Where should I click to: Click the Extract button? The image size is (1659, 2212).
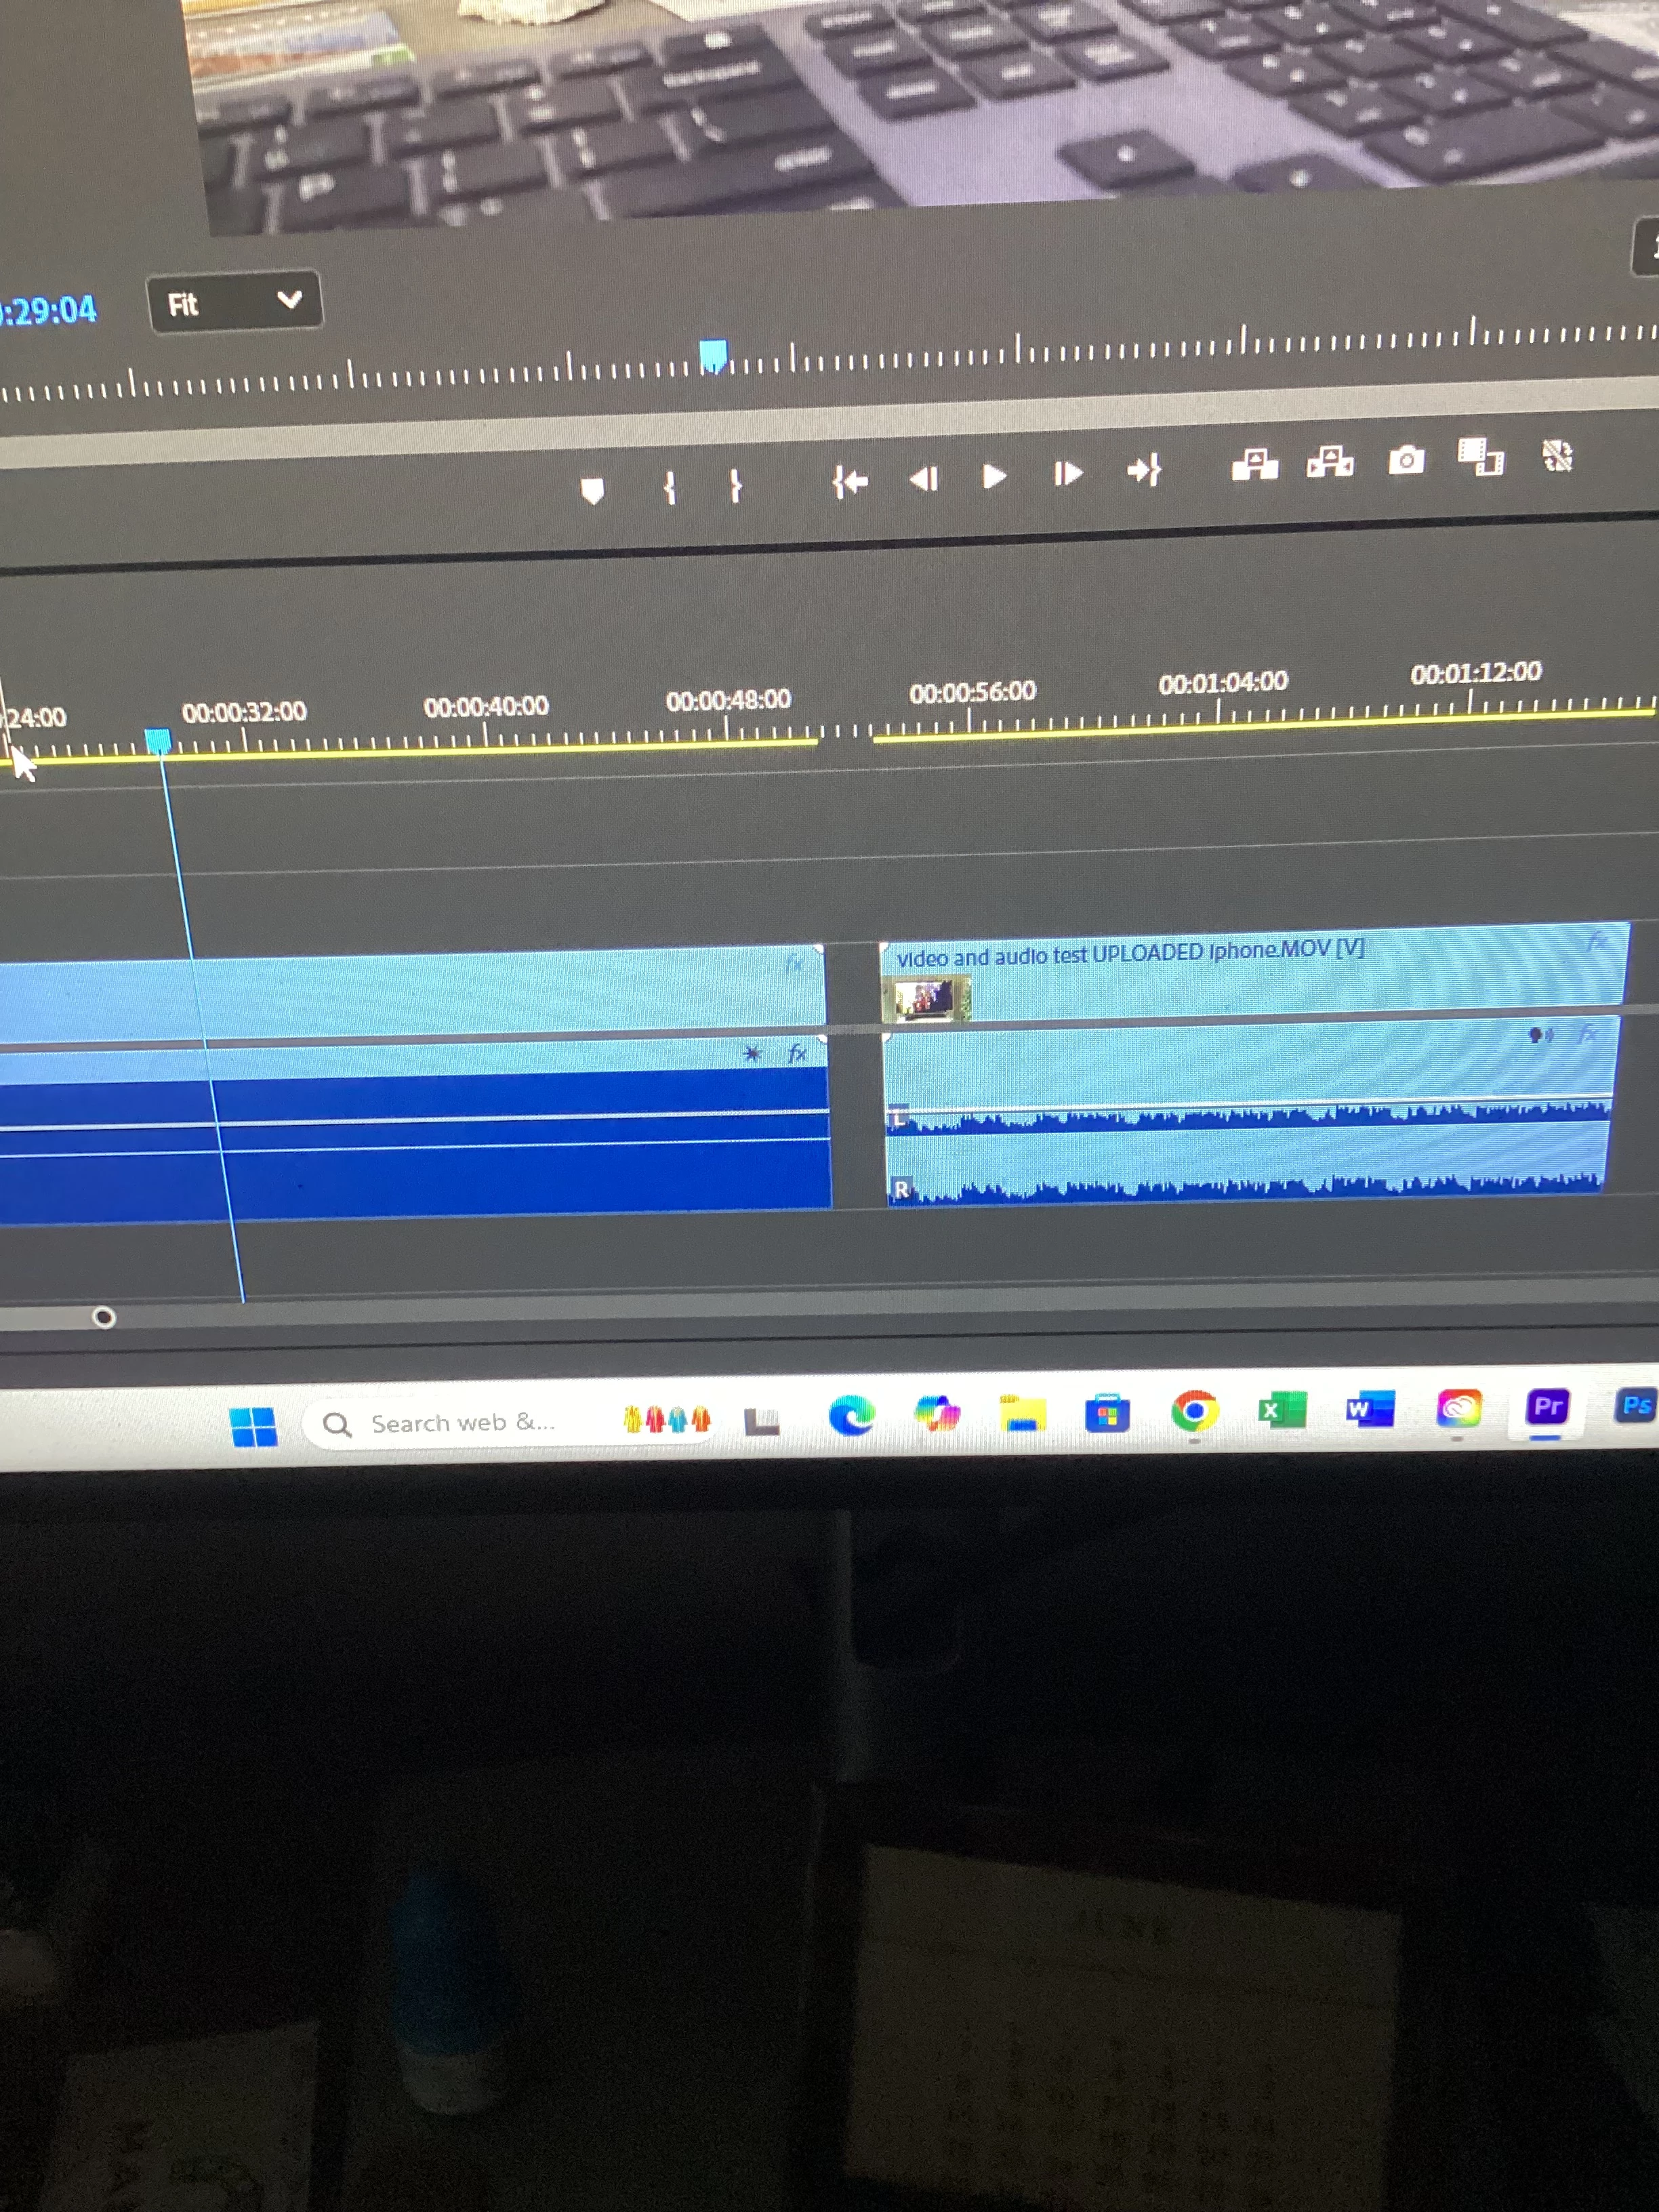(1330, 463)
